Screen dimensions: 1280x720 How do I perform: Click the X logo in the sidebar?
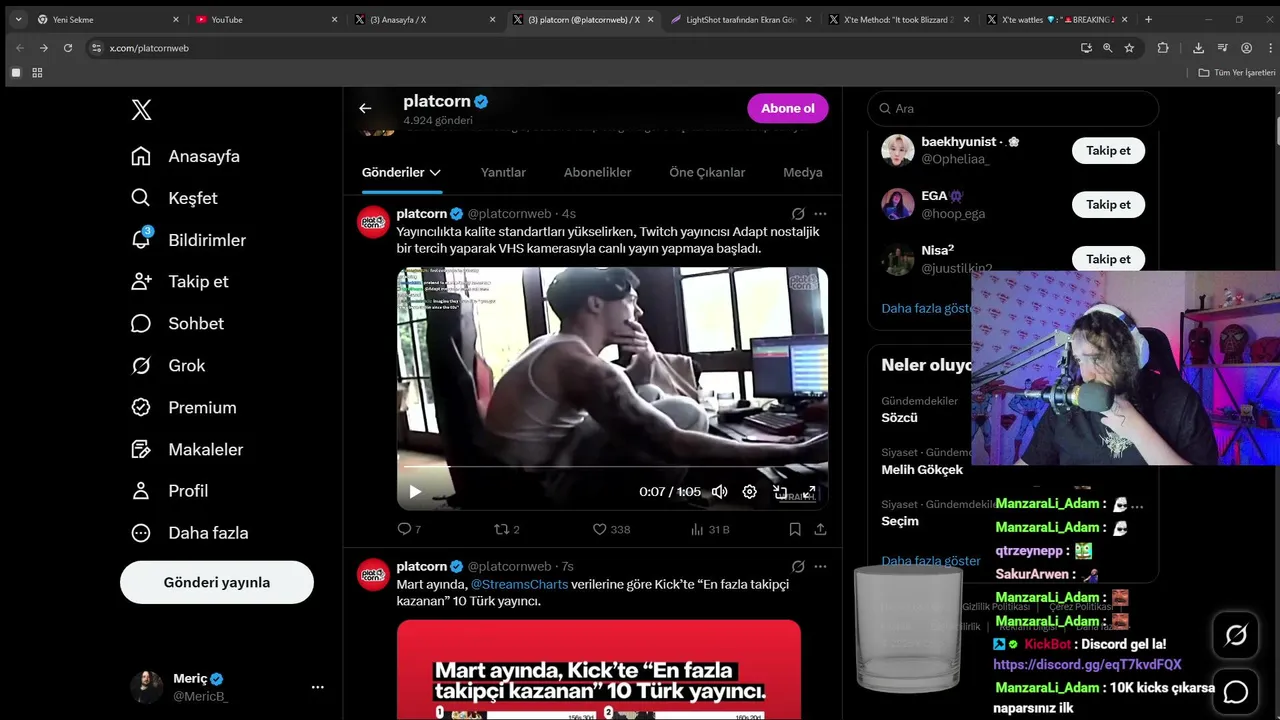coord(141,110)
